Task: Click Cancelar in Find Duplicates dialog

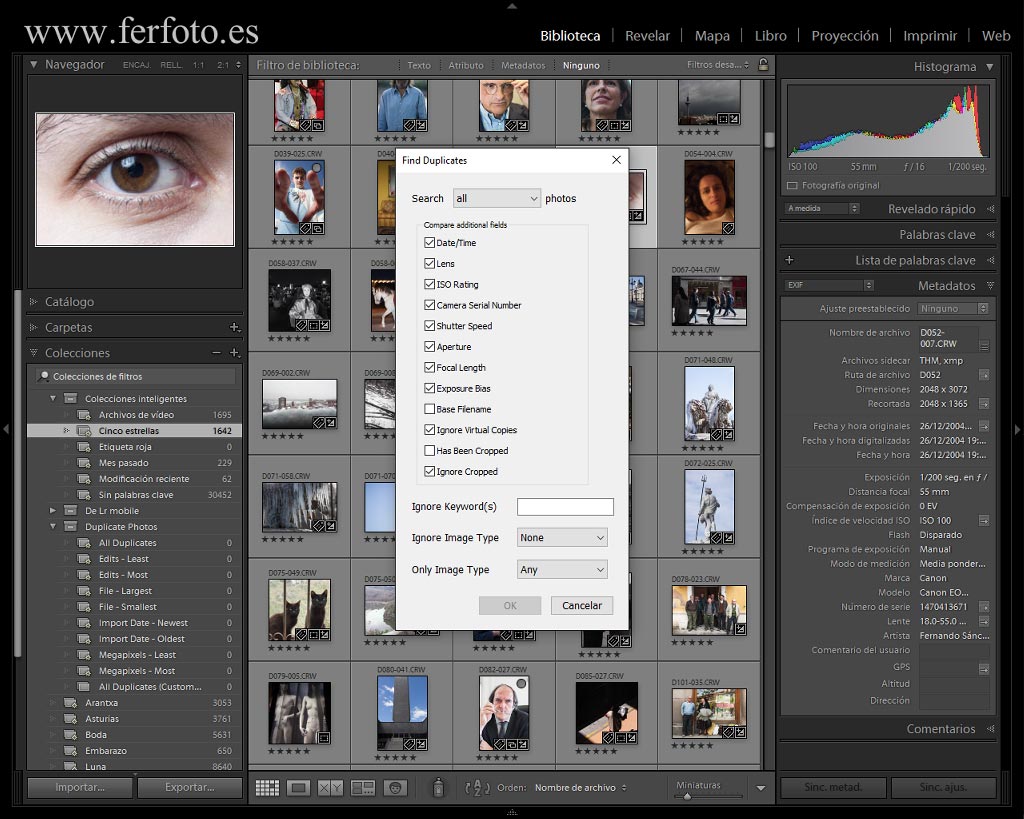Action: click(x=582, y=605)
